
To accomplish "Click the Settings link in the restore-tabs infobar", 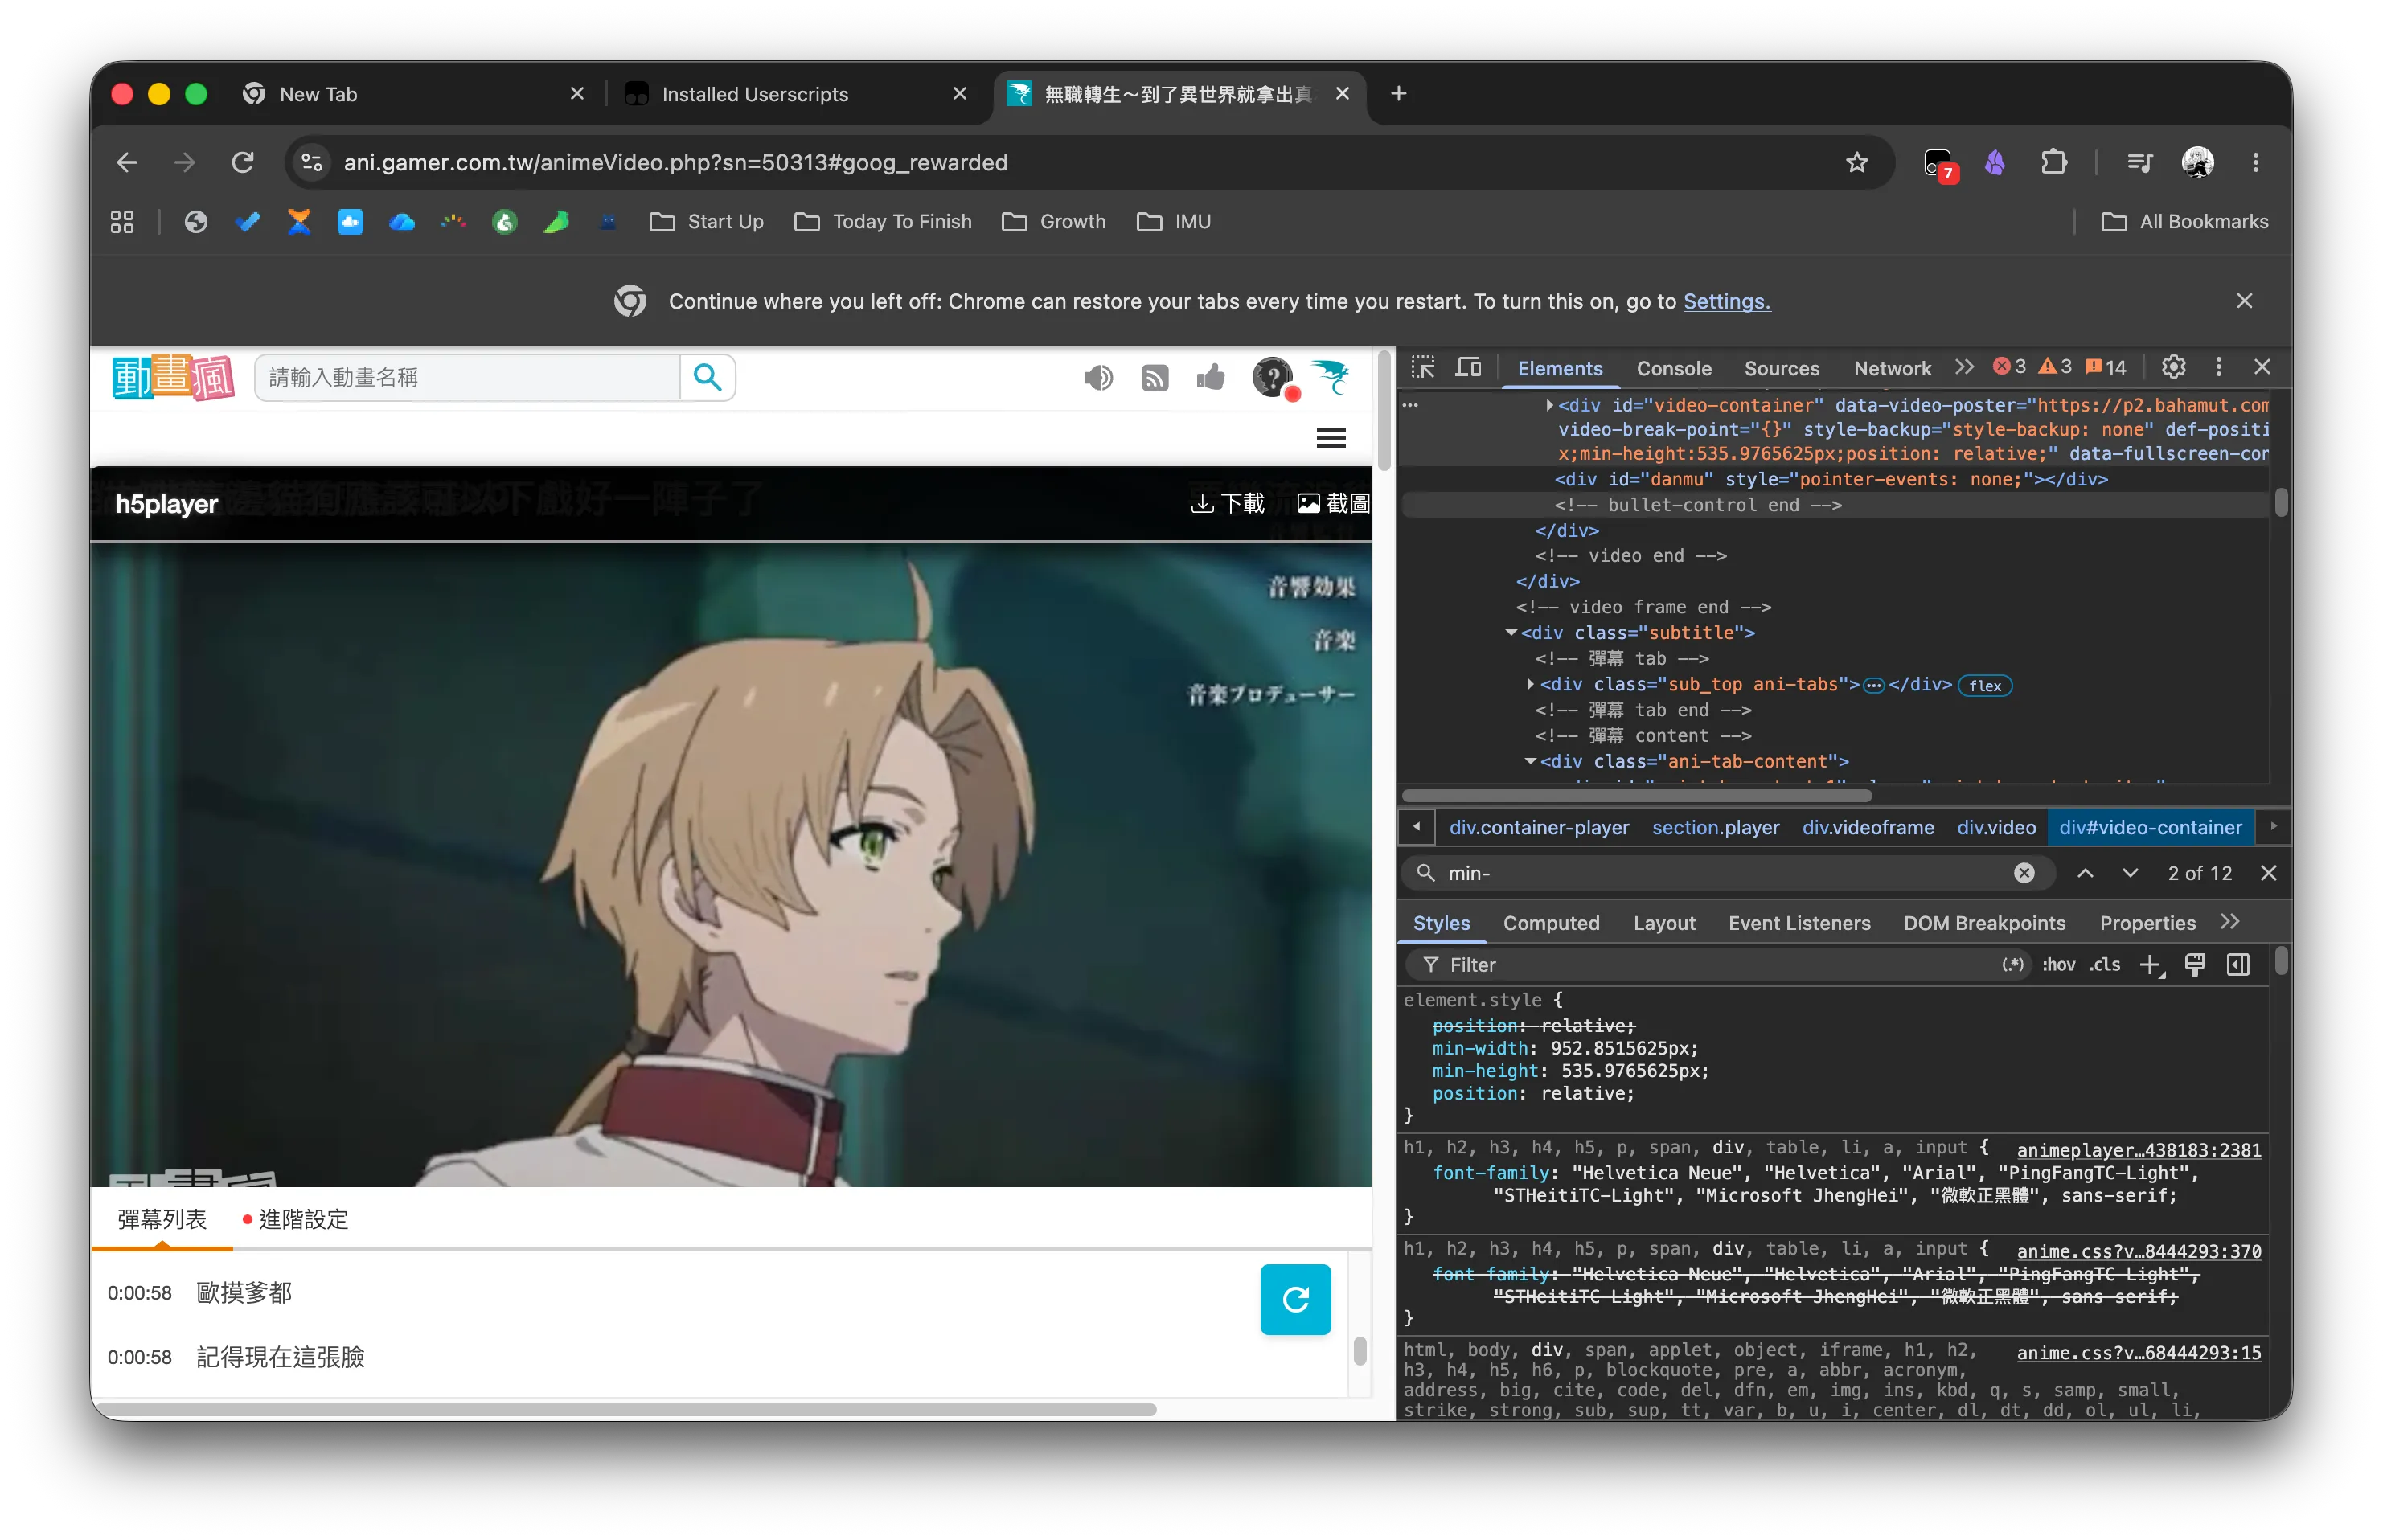I will [1726, 301].
